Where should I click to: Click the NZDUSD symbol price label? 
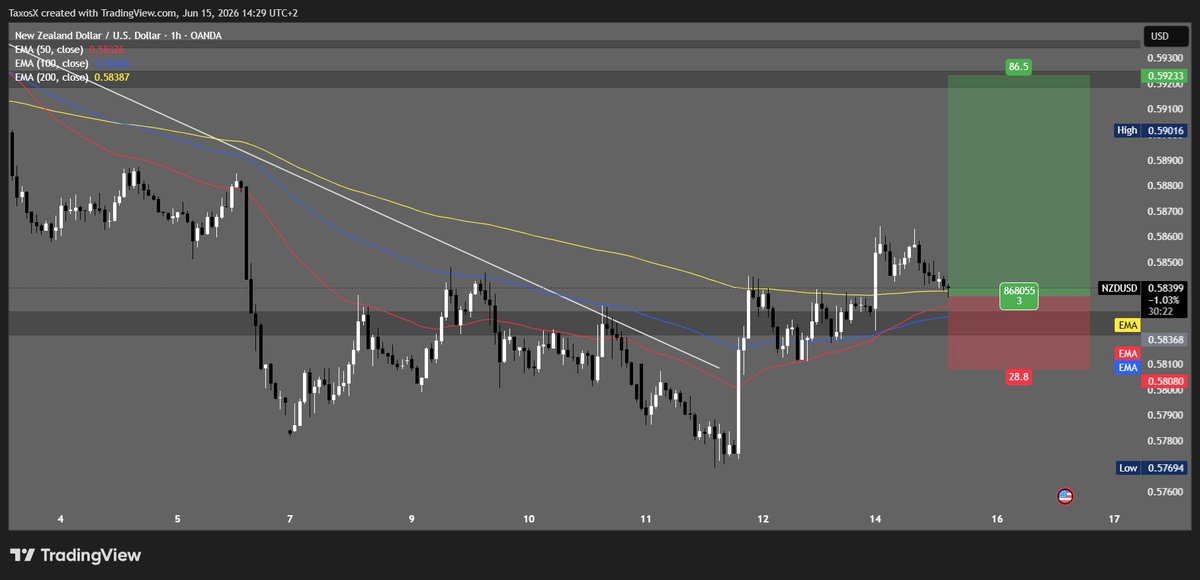(1118, 287)
